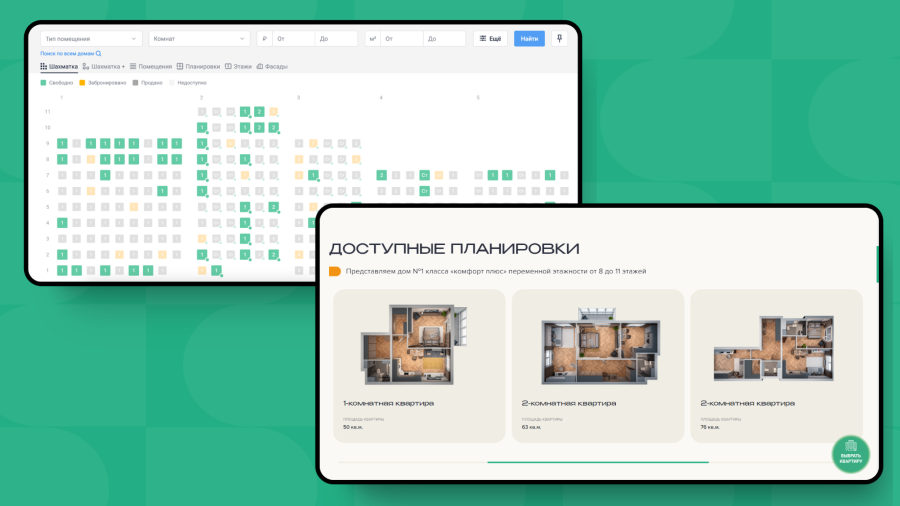Open the Тип помещения dropdown

click(91, 38)
